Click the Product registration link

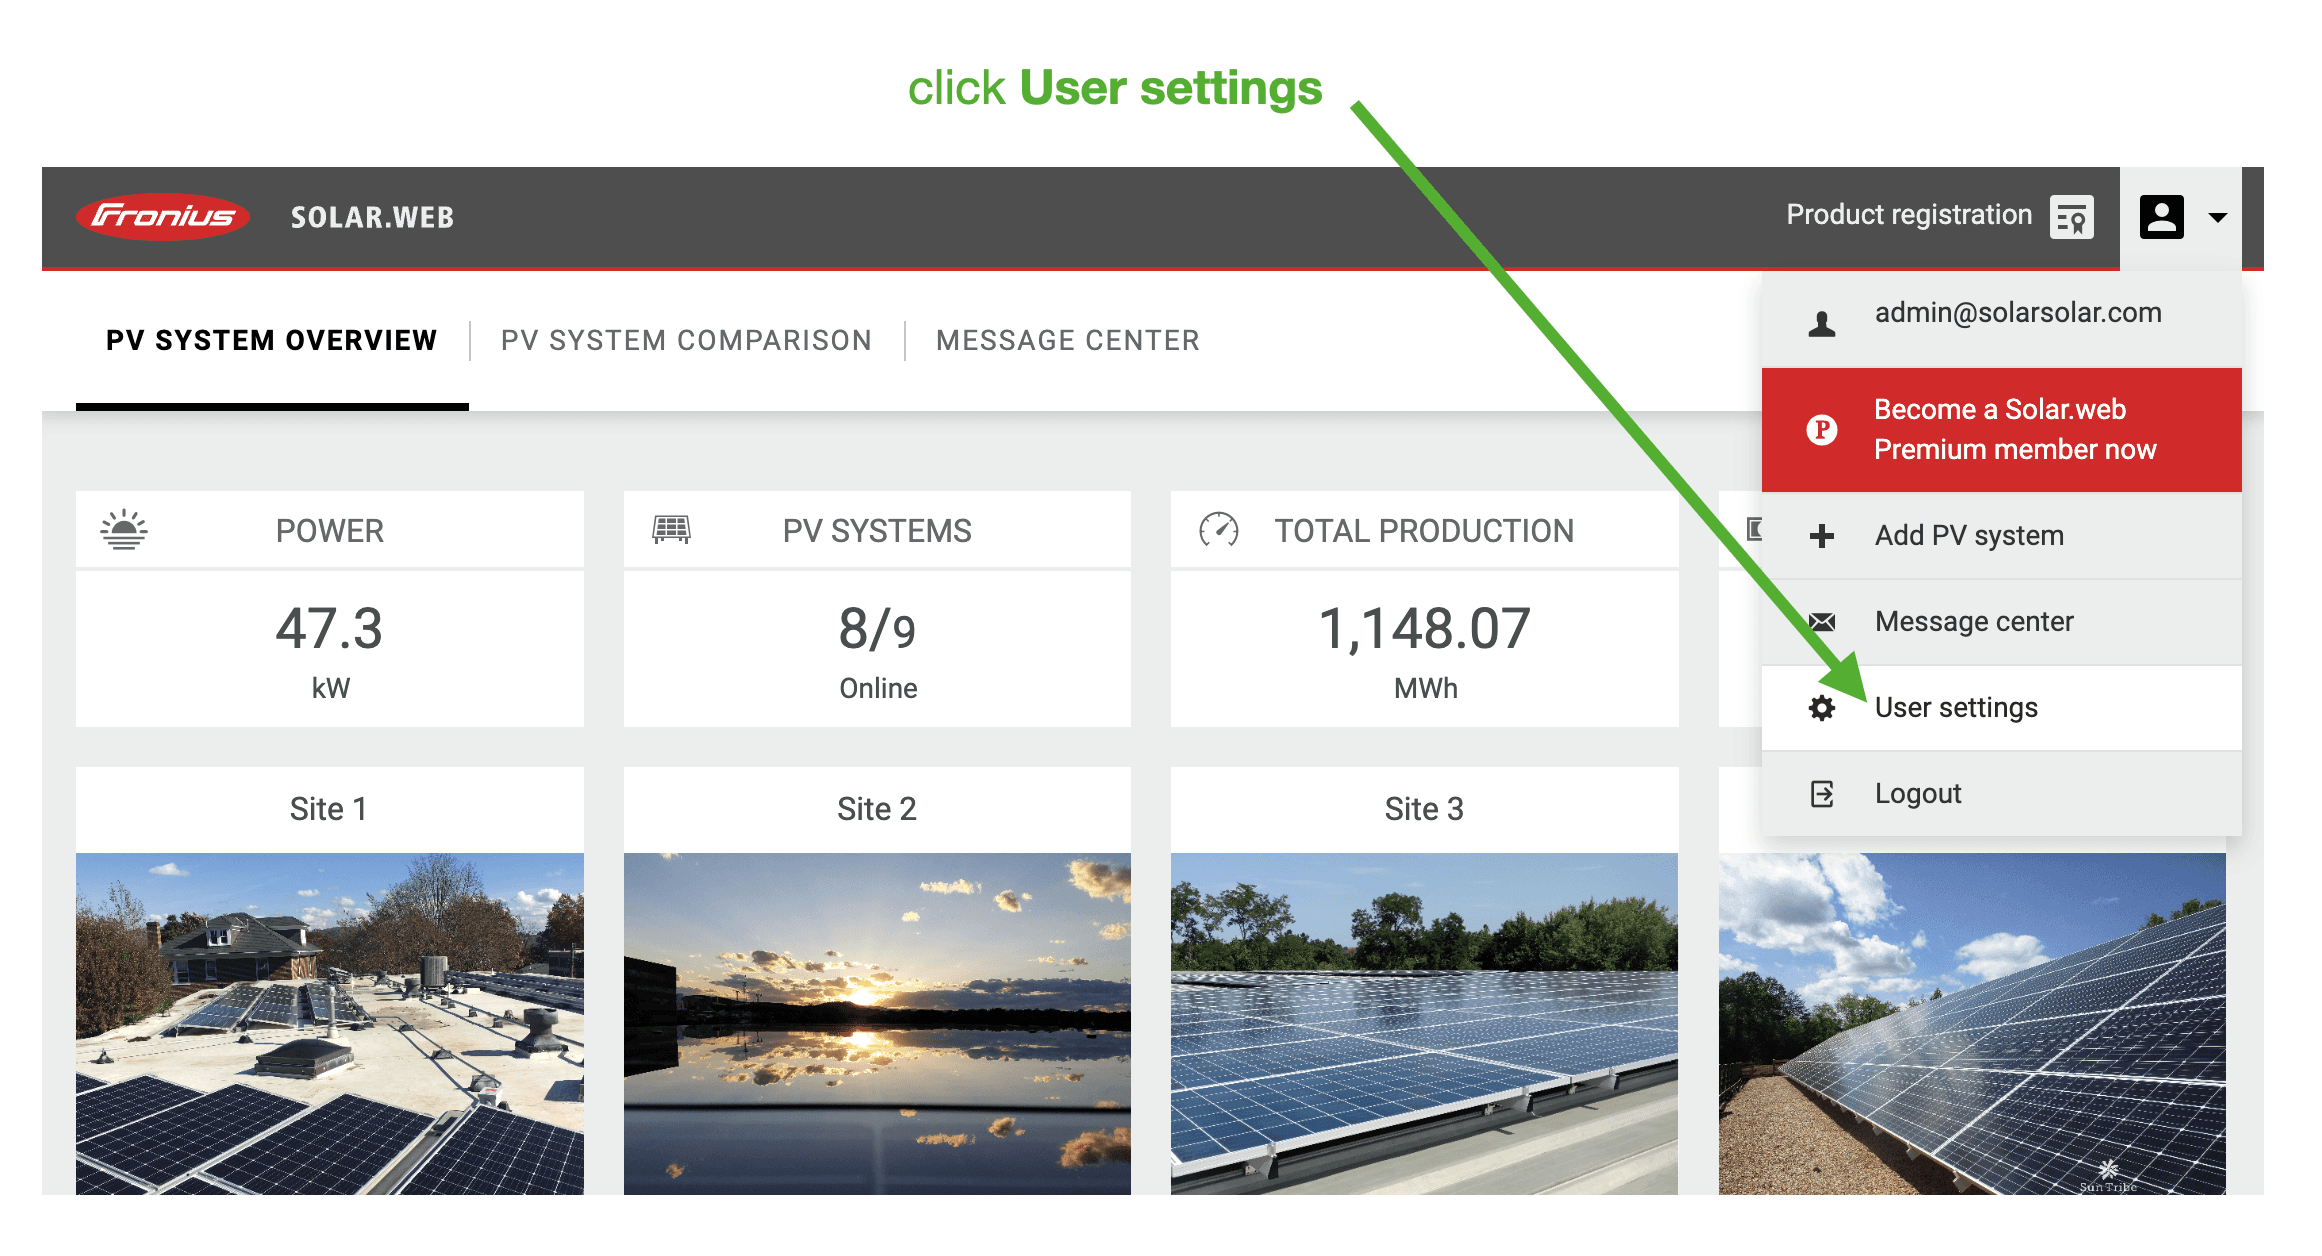(x=1908, y=215)
